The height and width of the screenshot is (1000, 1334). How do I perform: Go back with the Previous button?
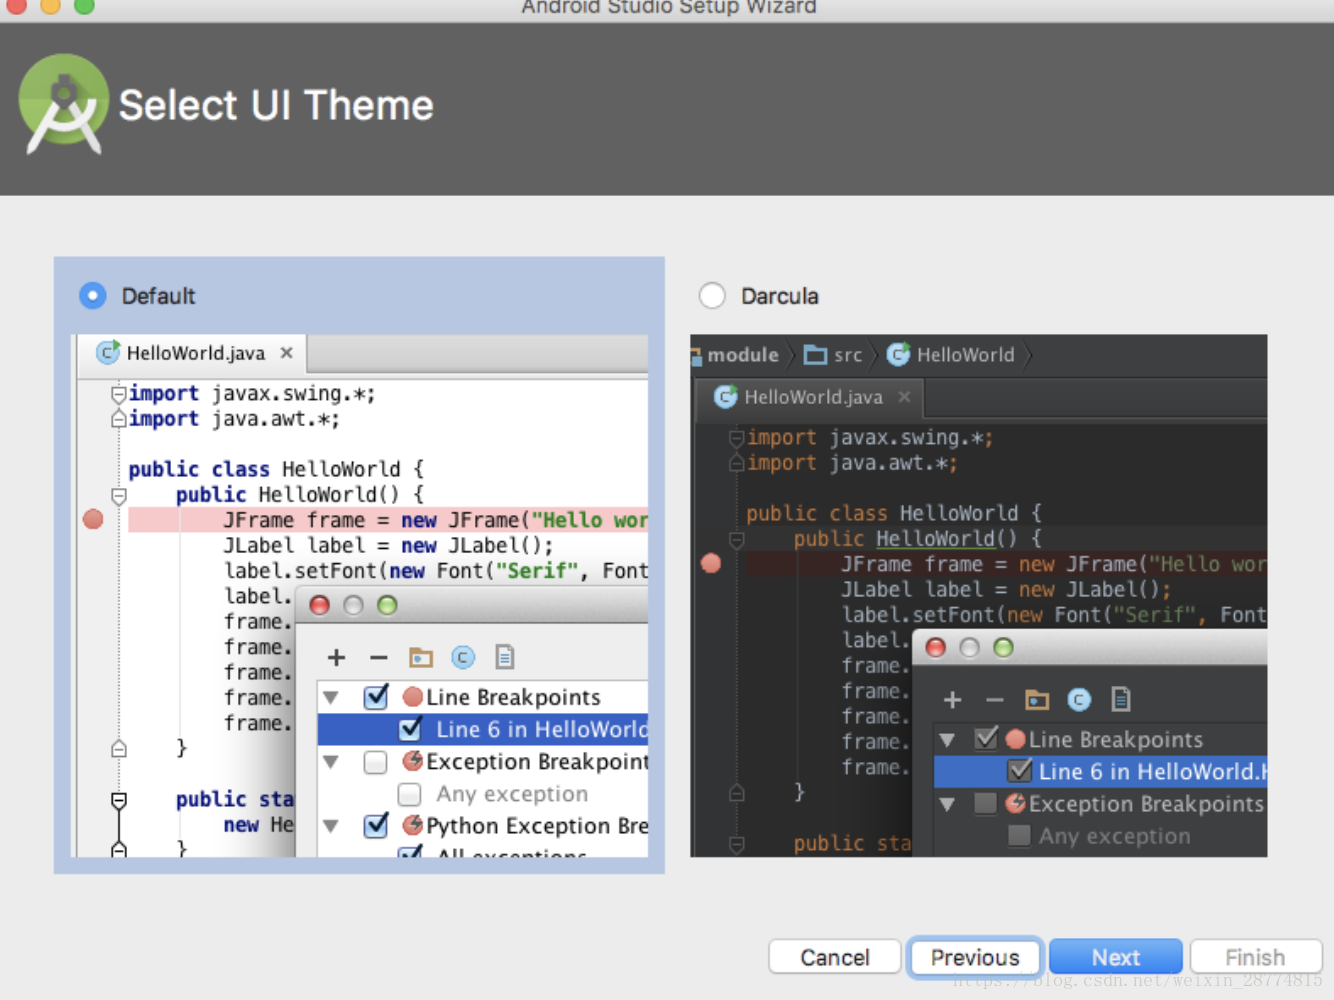[975, 957]
